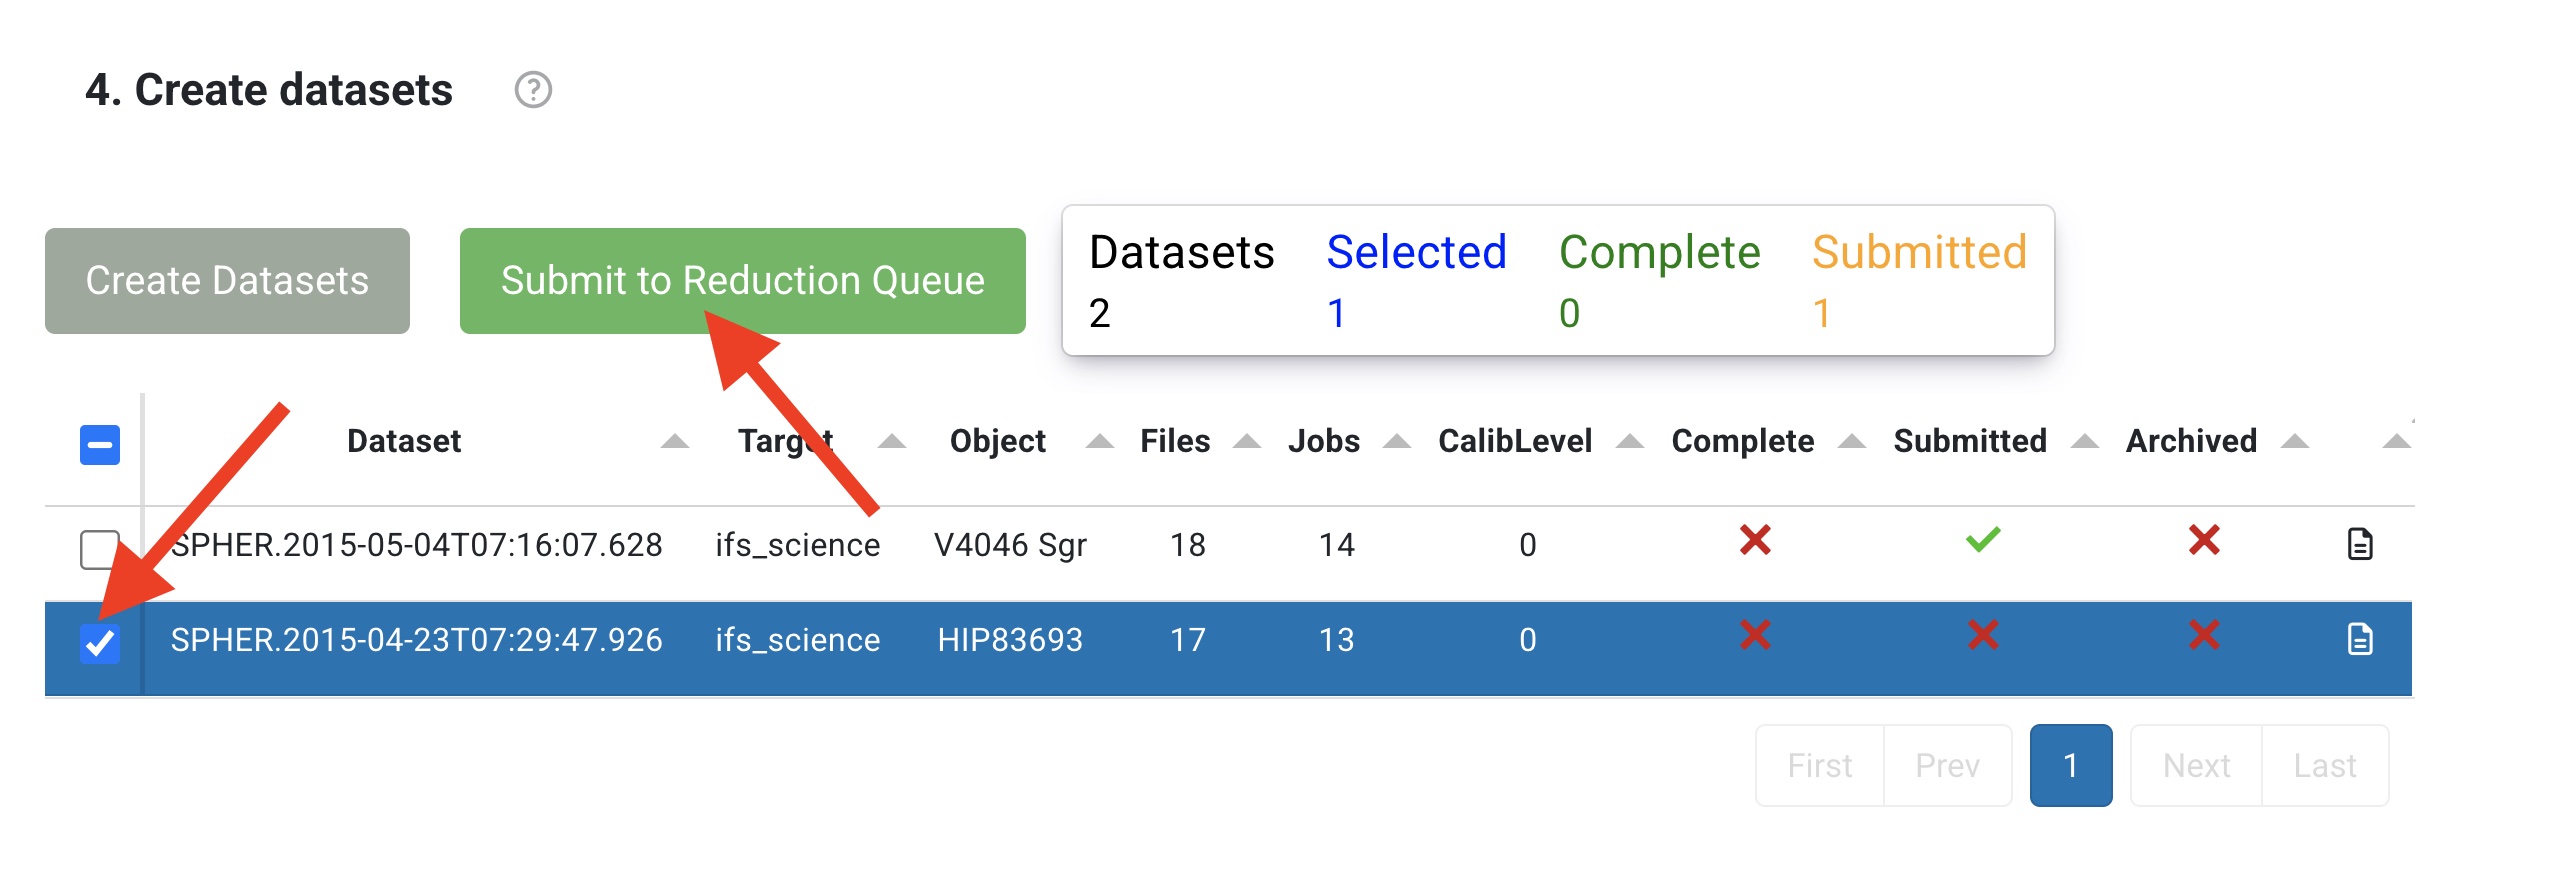Uncheck the SPHER.2015-04-23T07:29:47.926 dataset checkbox
Screen dimensions: 2570x878
pos(100,643)
